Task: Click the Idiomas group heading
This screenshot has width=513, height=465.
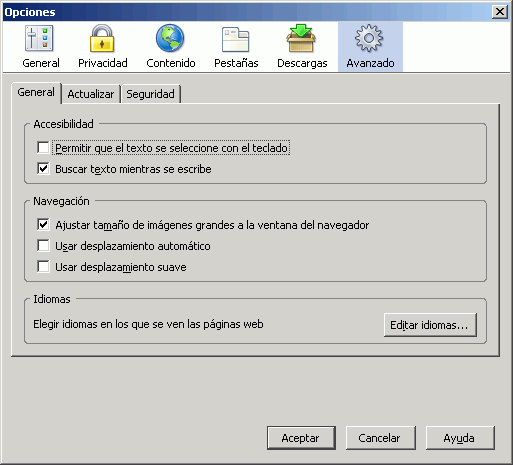Action: [52, 299]
